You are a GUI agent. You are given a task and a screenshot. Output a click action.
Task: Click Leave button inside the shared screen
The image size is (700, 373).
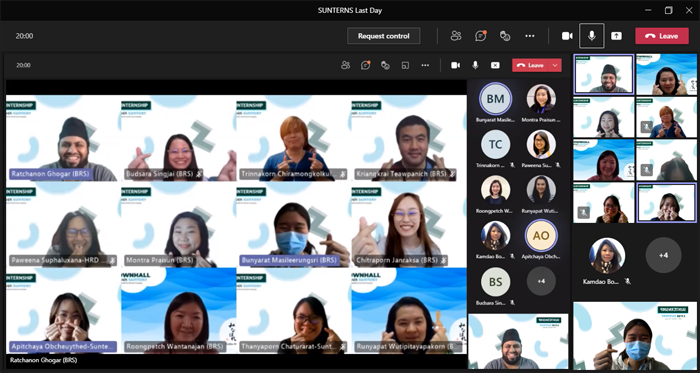pyautogui.click(x=530, y=65)
